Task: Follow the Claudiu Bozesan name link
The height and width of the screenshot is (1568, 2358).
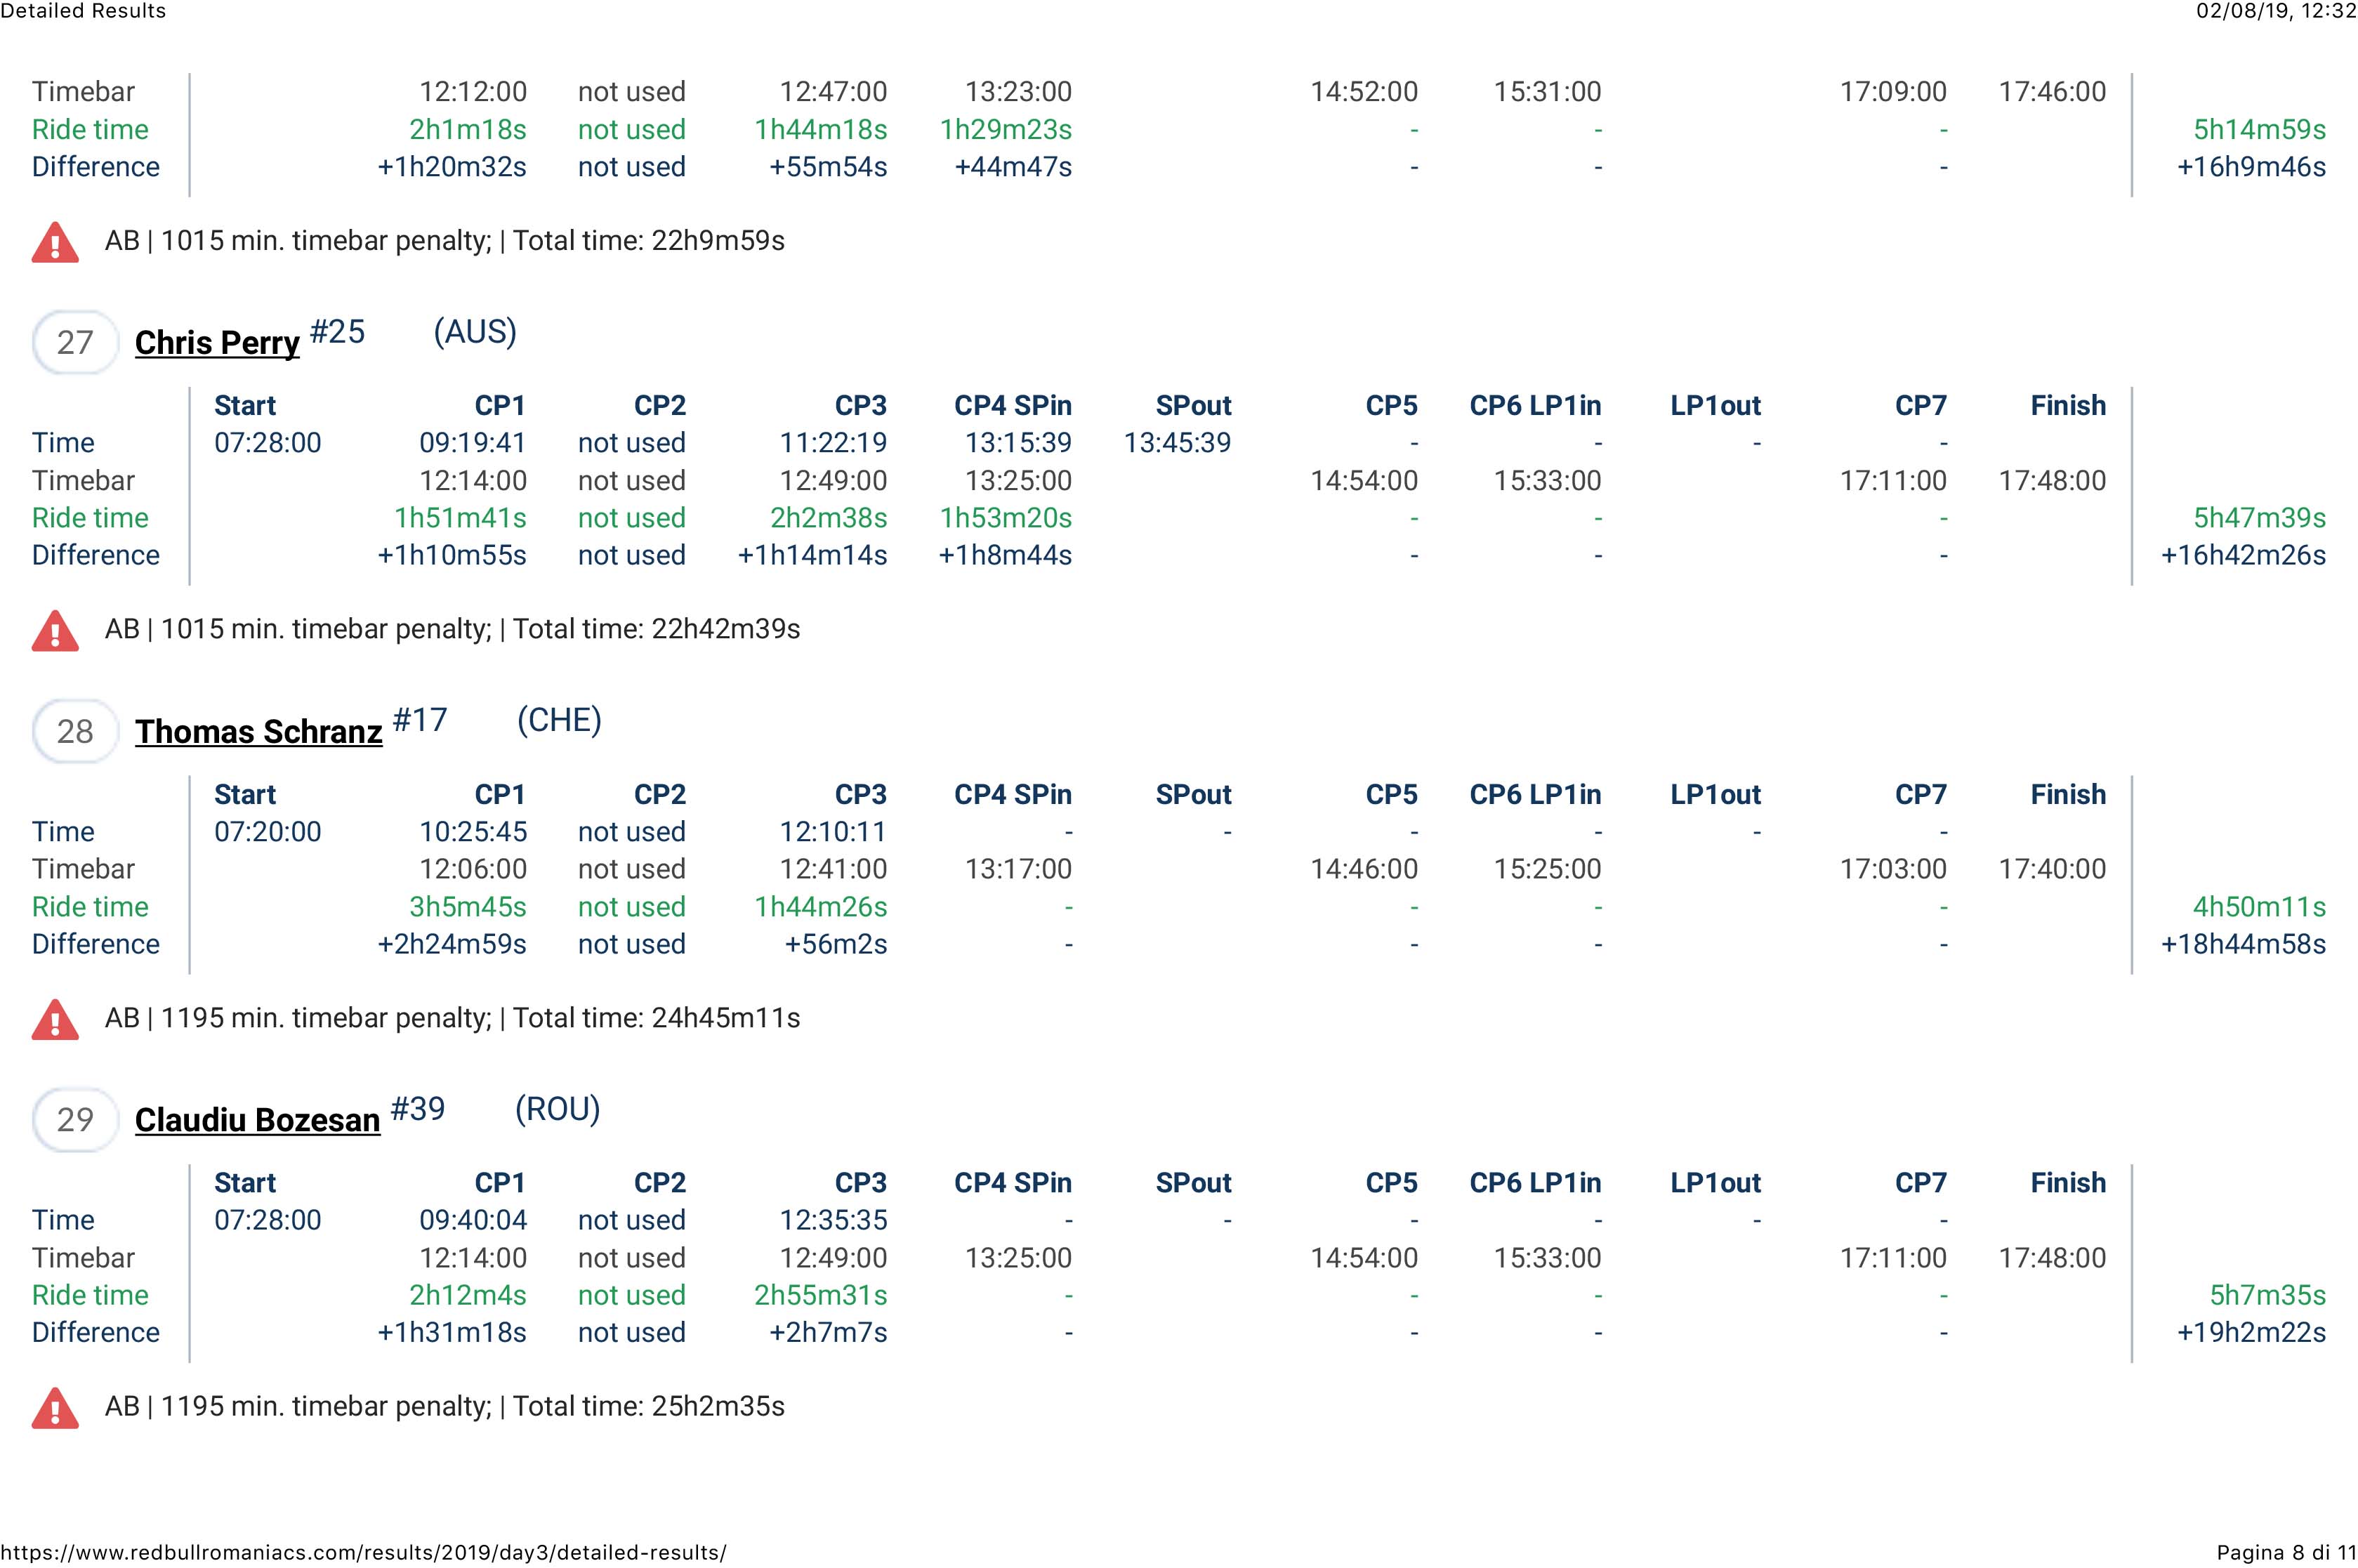Action: point(257,1120)
